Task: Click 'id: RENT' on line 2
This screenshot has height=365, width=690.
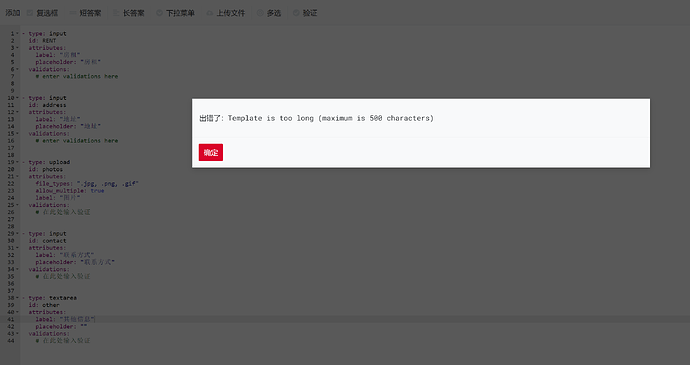Action: click(x=42, y=41)
